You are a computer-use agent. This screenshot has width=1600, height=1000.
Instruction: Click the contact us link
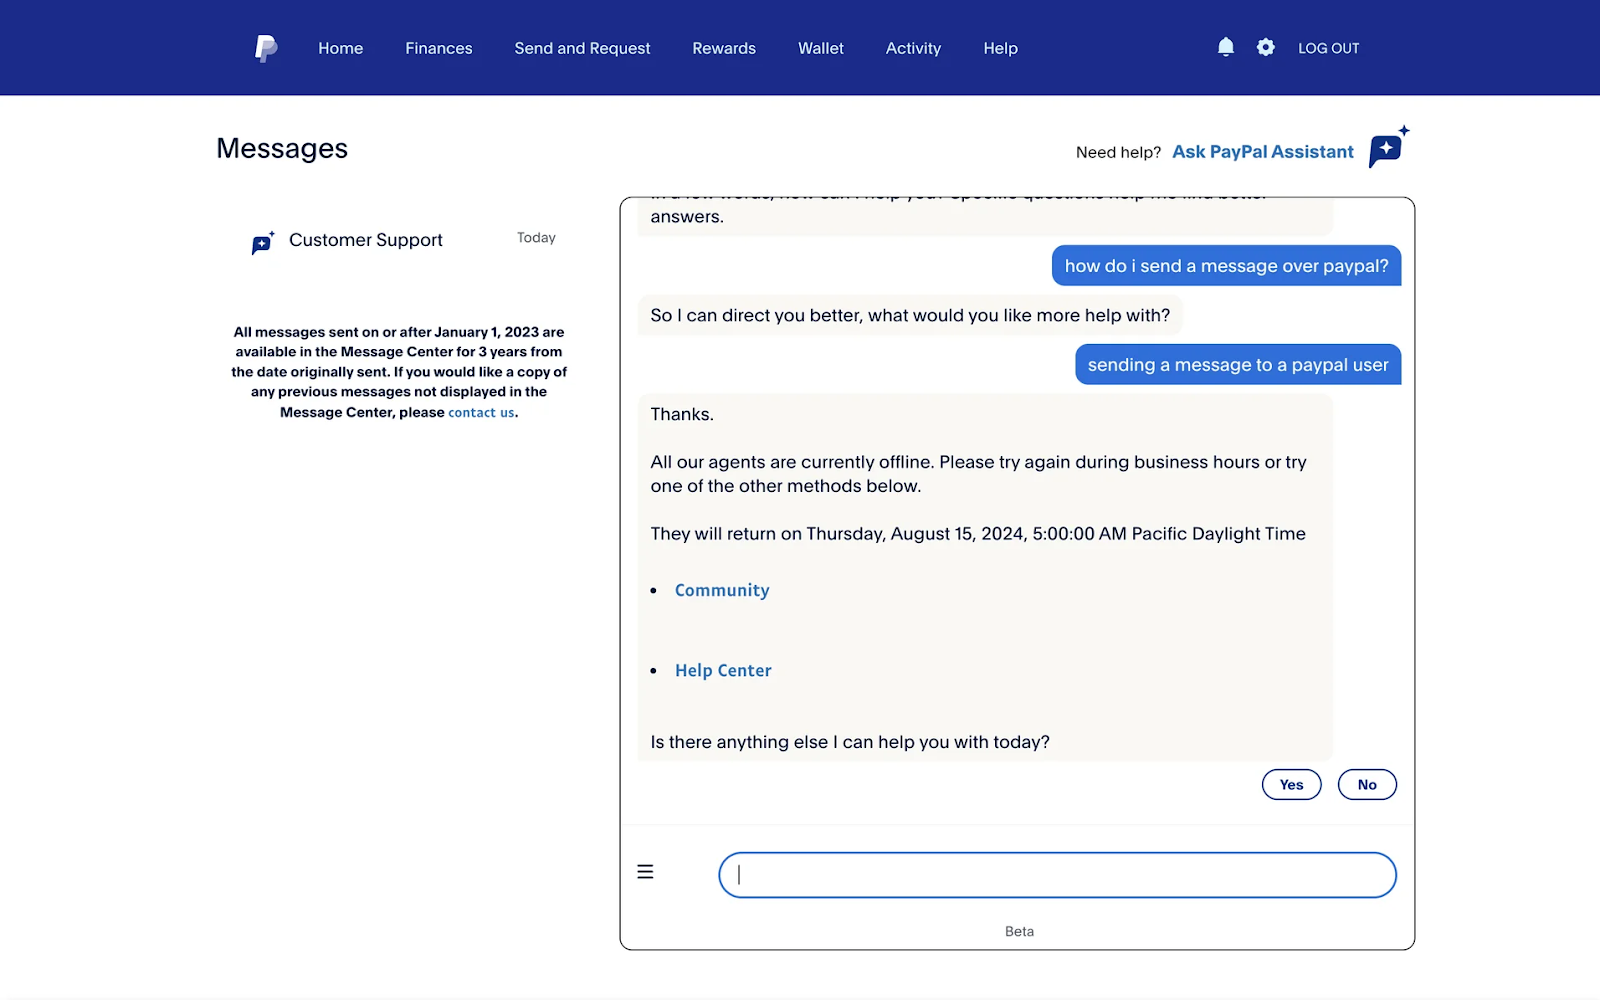[481, 412]
